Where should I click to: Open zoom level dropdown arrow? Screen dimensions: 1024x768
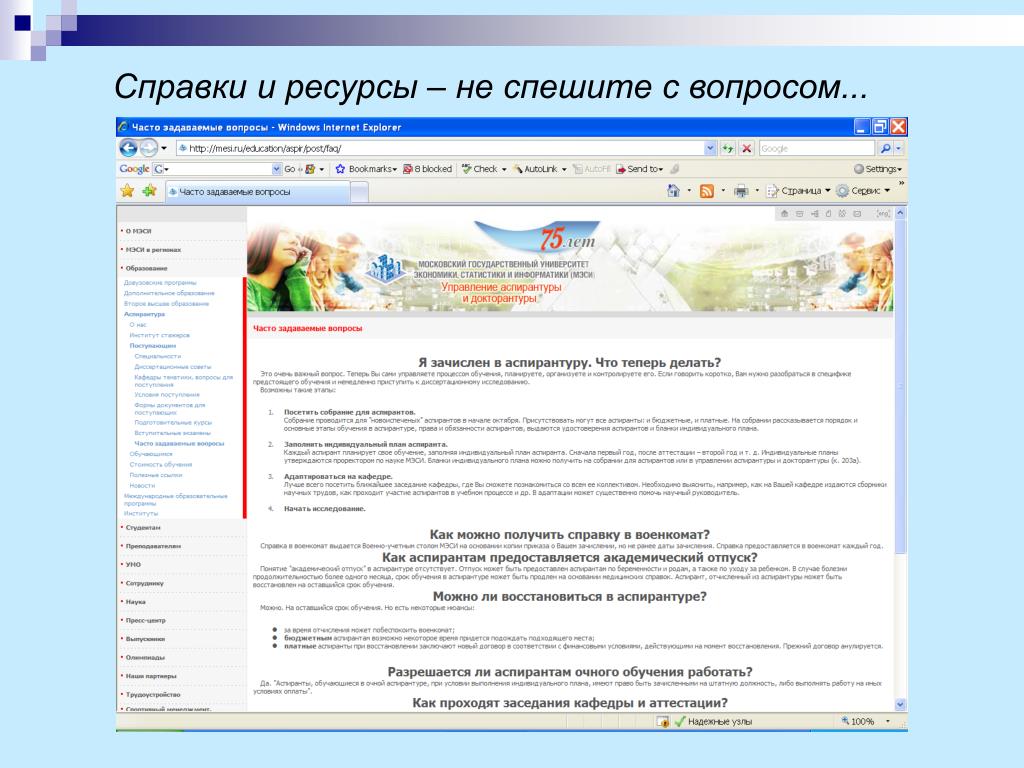888,722
